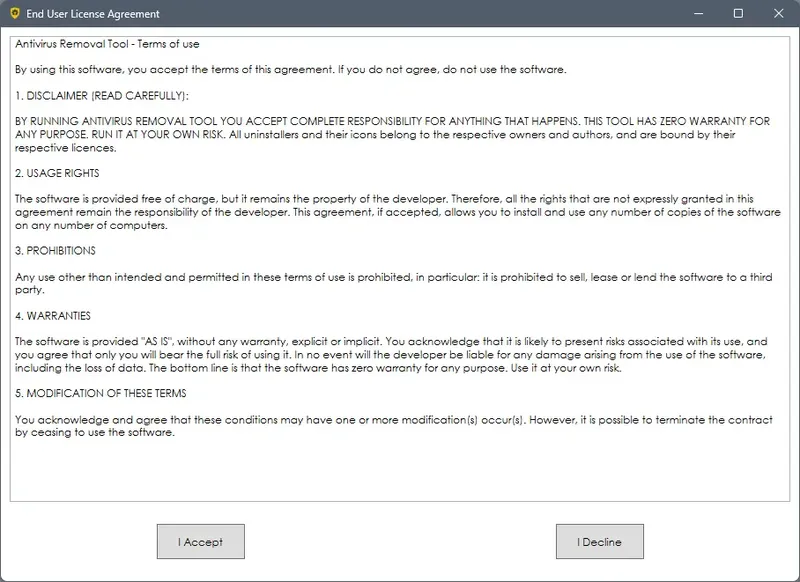Click the blank area of the license text box
The height and width of the screenshot is (582, 800).
click(x=400, y=470)
